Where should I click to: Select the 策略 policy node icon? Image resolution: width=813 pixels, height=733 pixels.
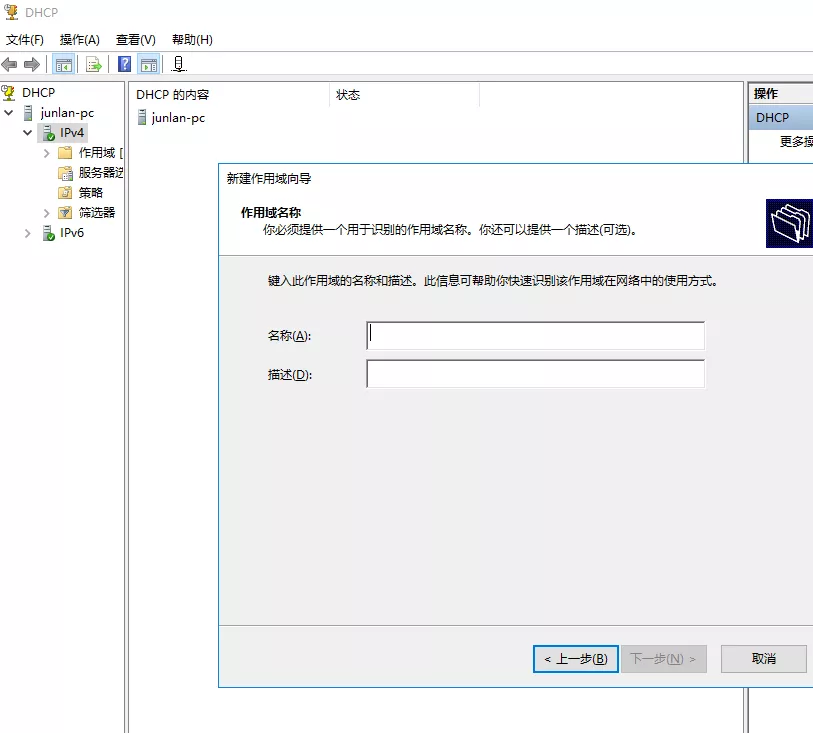click(65, 193)
